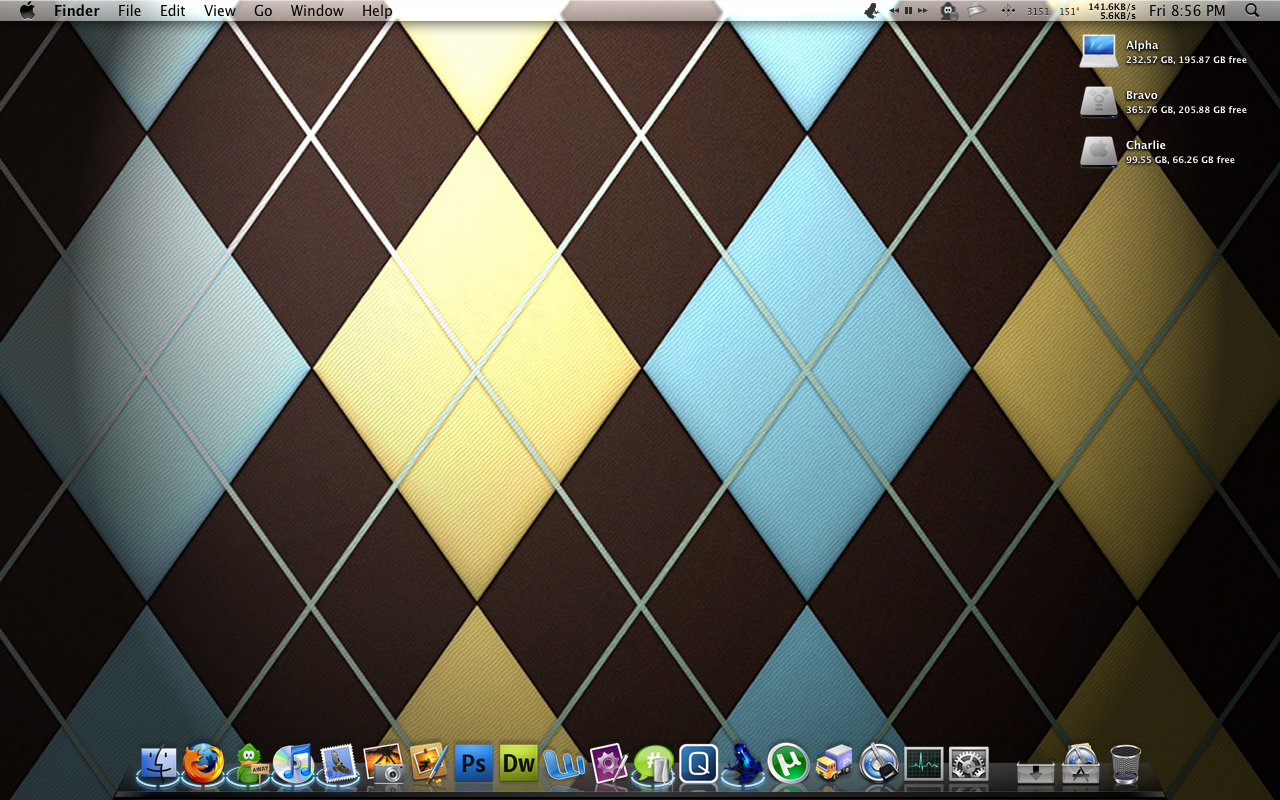
Task: Open Spotlight search magnifier
Action: coord(1253,11)
